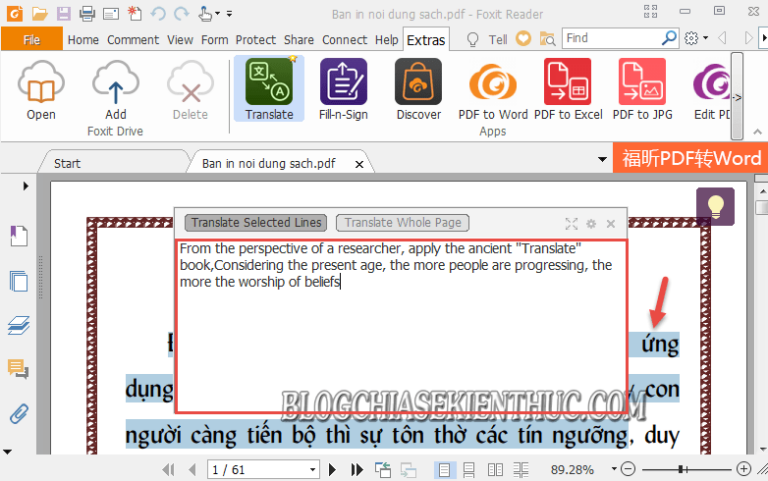768x481 pixels.
Task: Open translate panel settings gear
Action: (591, 224)
